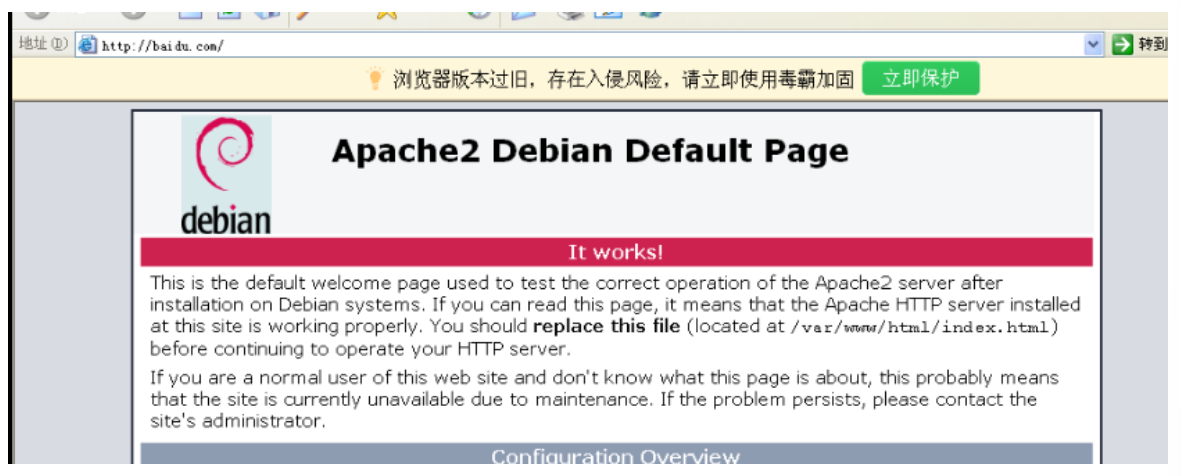The image size is (1181, 476).
Task: Click the lightbulb icon in the warning bar
Action: 375,79
